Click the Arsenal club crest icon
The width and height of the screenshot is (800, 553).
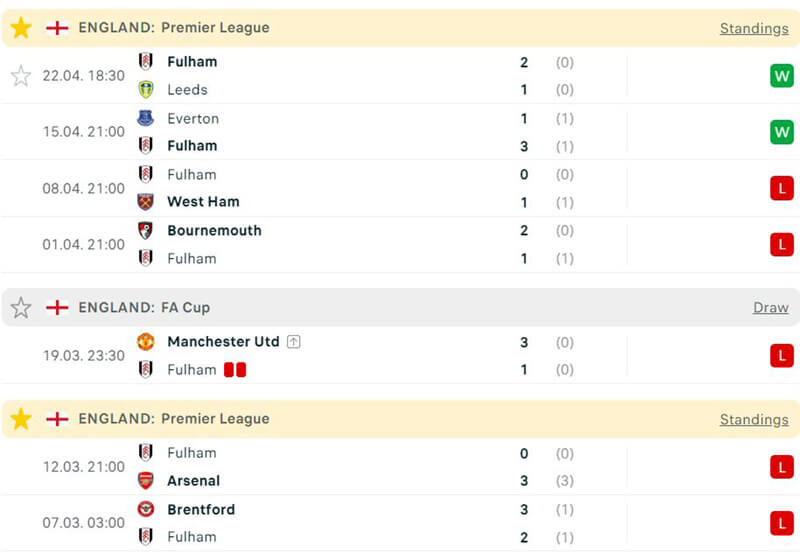coord(146,481)
